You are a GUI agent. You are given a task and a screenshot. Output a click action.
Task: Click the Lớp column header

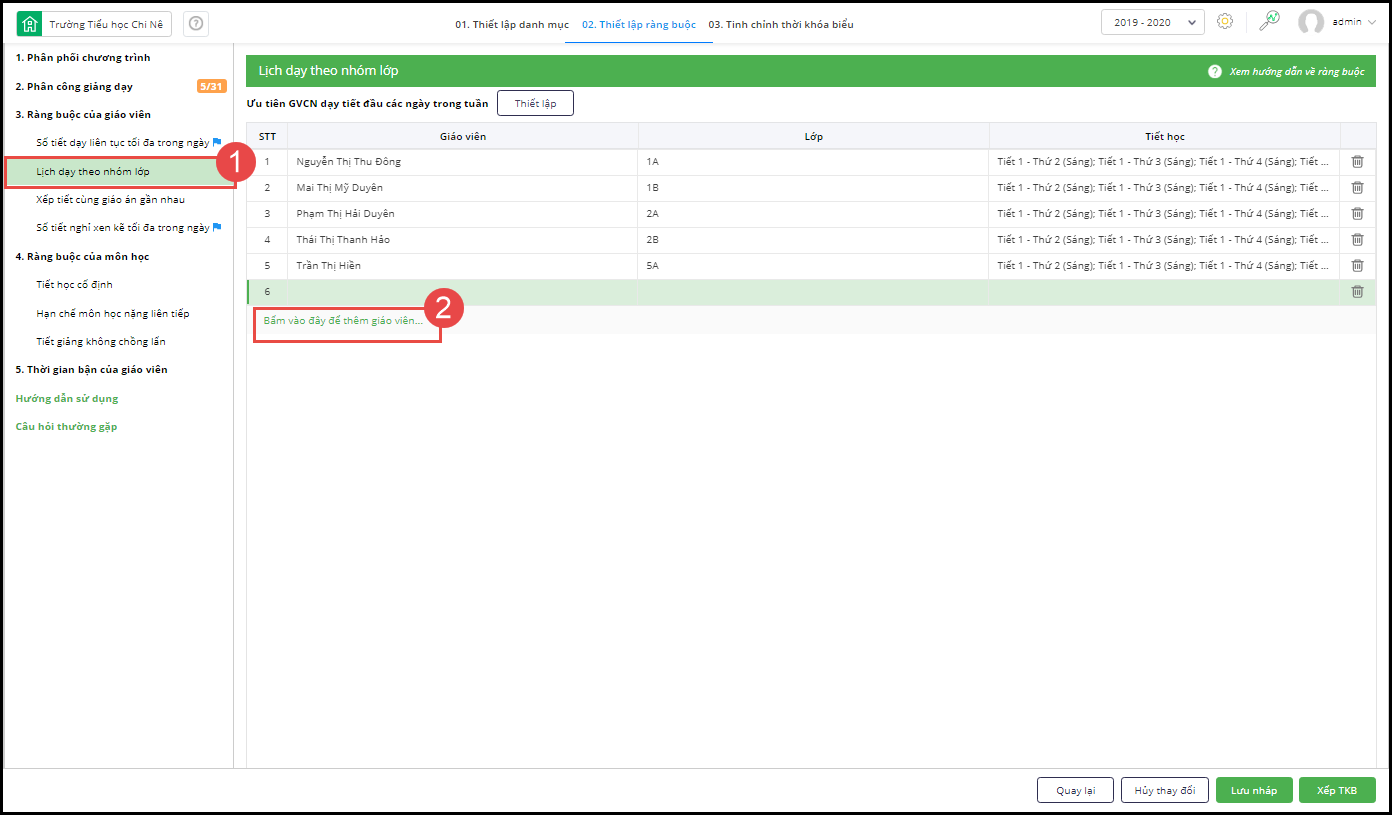pyautogui.click(x=814, y=136)
